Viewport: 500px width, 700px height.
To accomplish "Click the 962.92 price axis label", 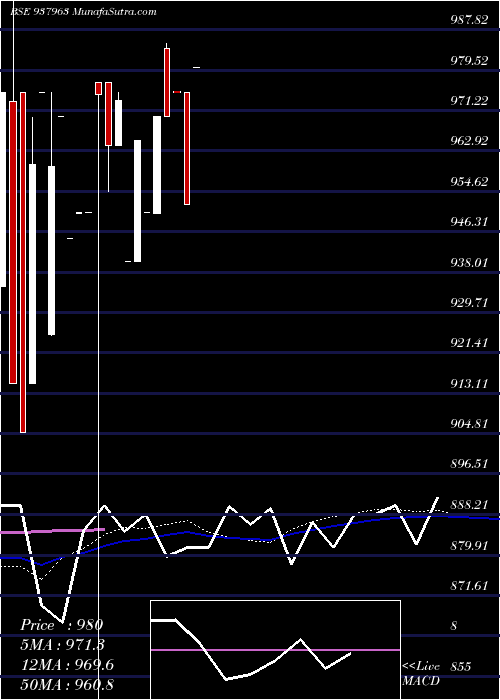I will [x=468, y=141].
